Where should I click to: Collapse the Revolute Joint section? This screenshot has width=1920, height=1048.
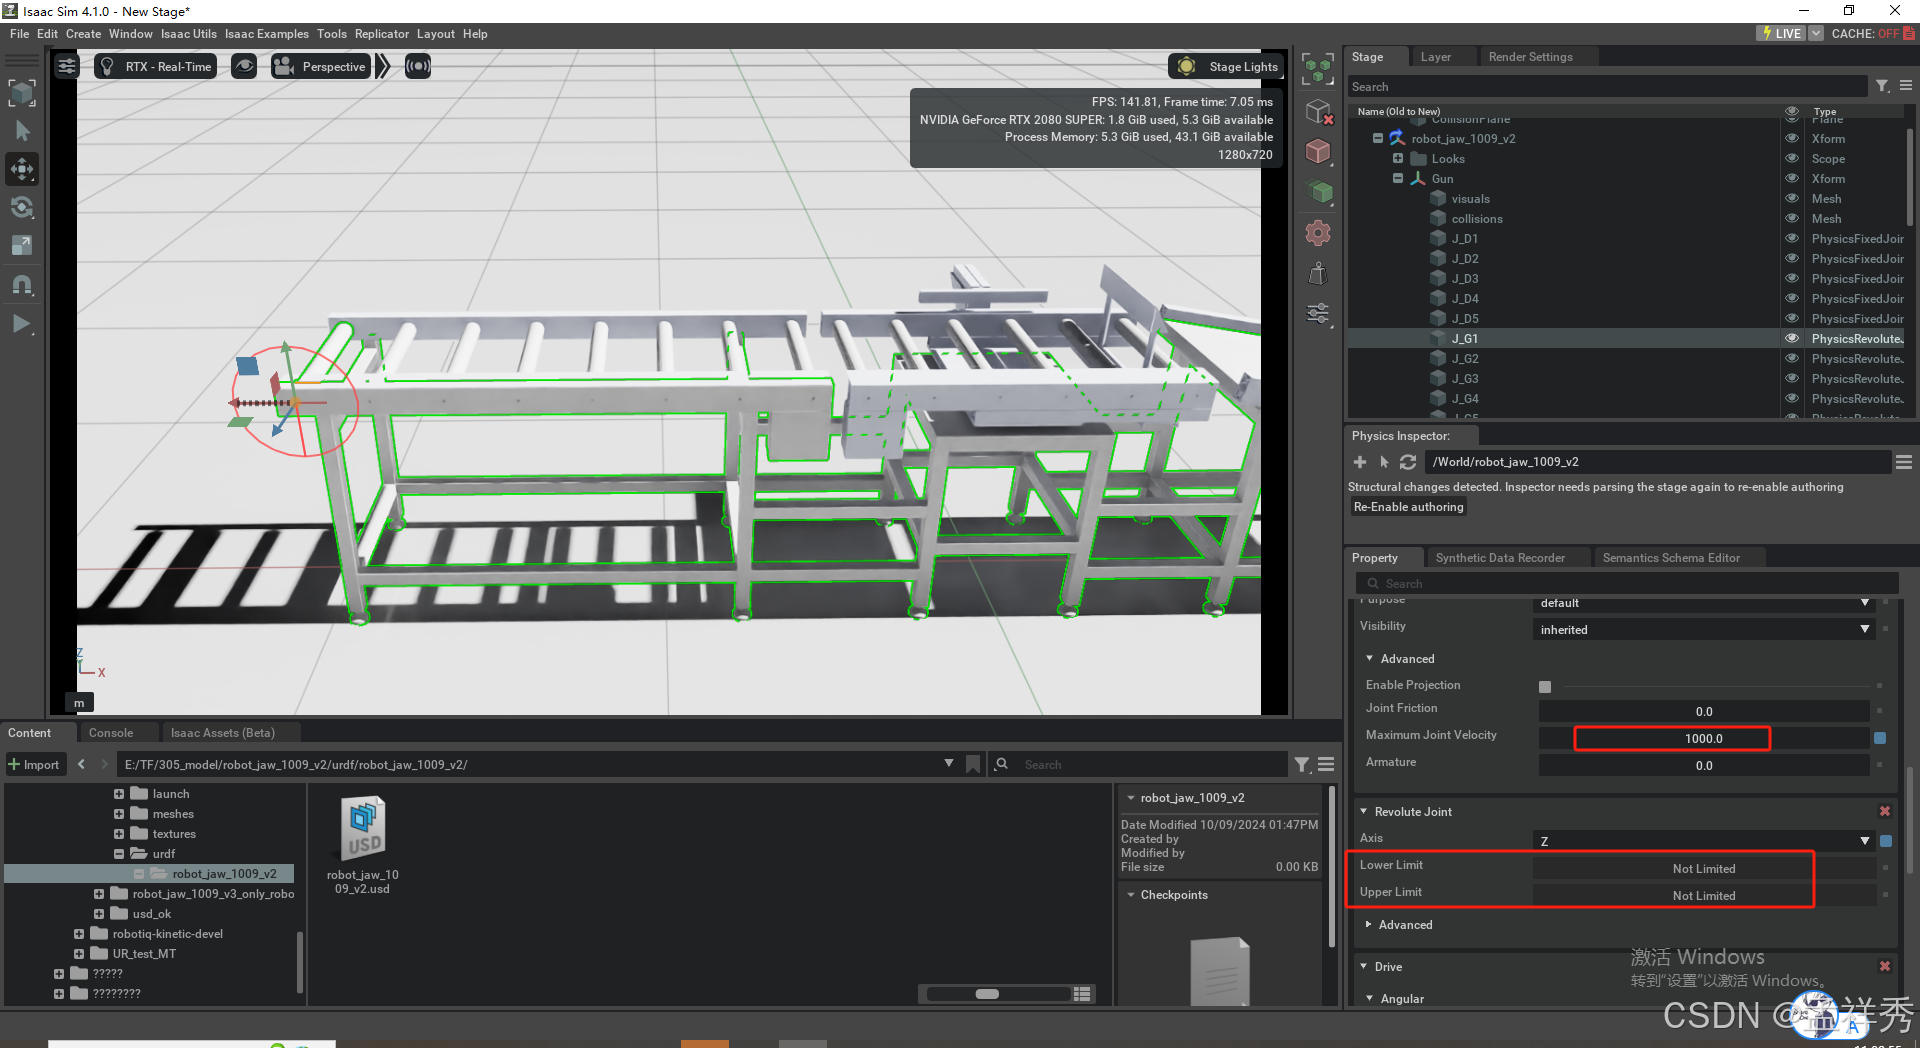(1363, 811)
